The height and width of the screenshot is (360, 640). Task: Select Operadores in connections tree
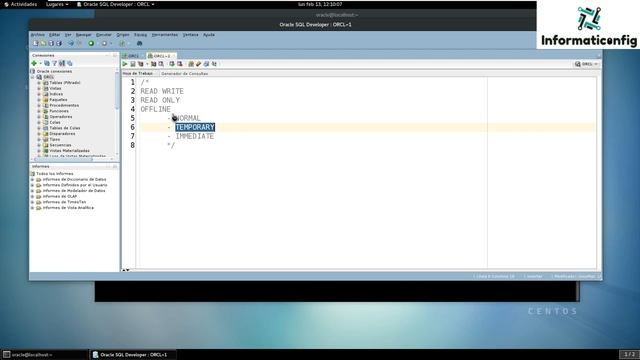coord(61,117)
